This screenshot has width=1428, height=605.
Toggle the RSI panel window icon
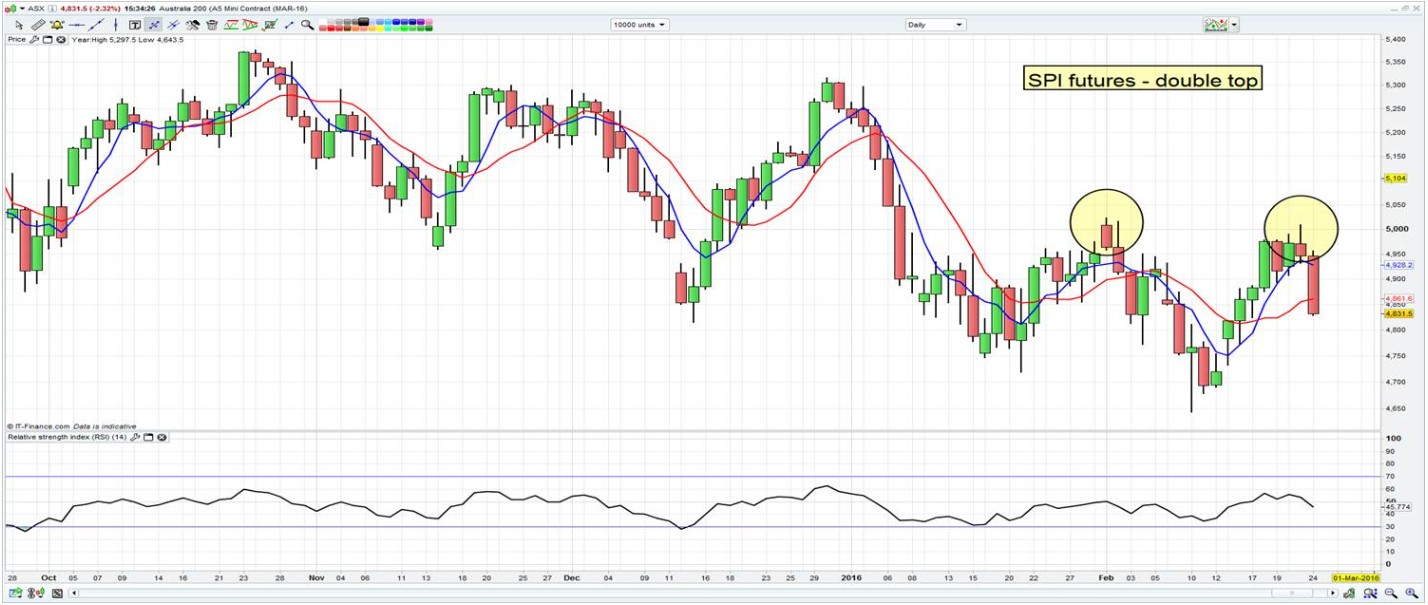(x=149, y=437)
